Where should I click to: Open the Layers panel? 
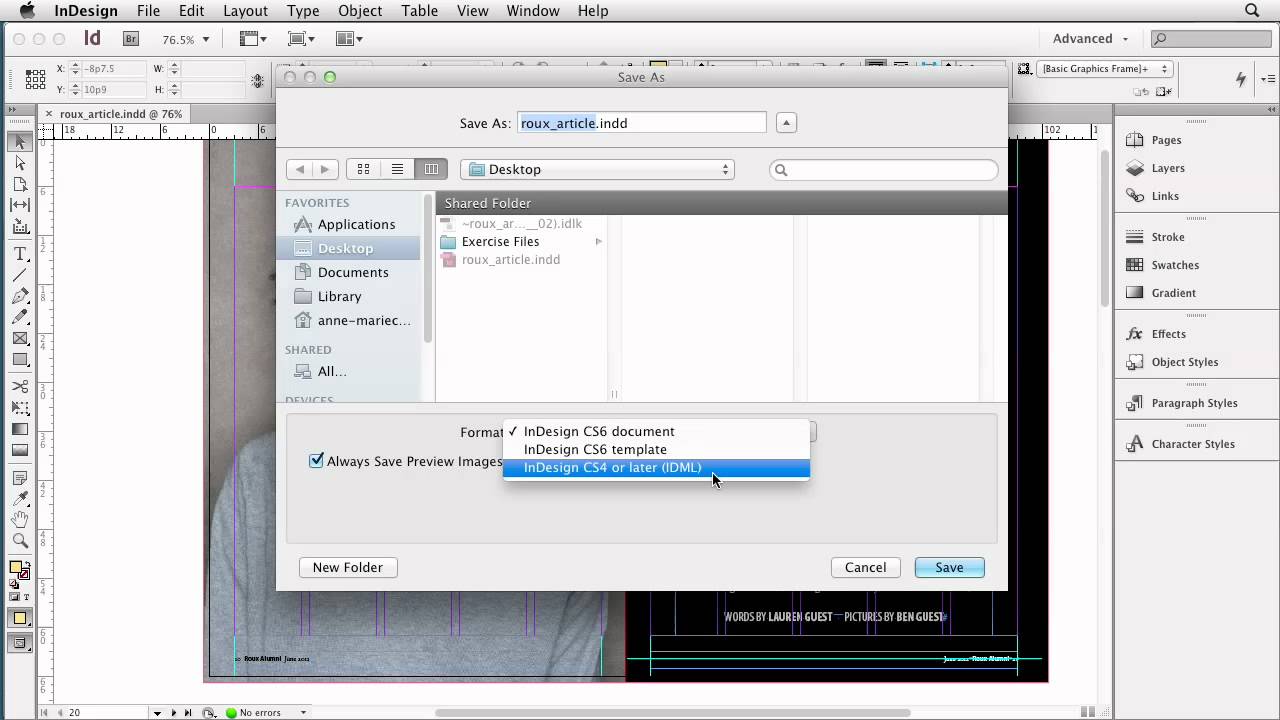coord(1167,168)
